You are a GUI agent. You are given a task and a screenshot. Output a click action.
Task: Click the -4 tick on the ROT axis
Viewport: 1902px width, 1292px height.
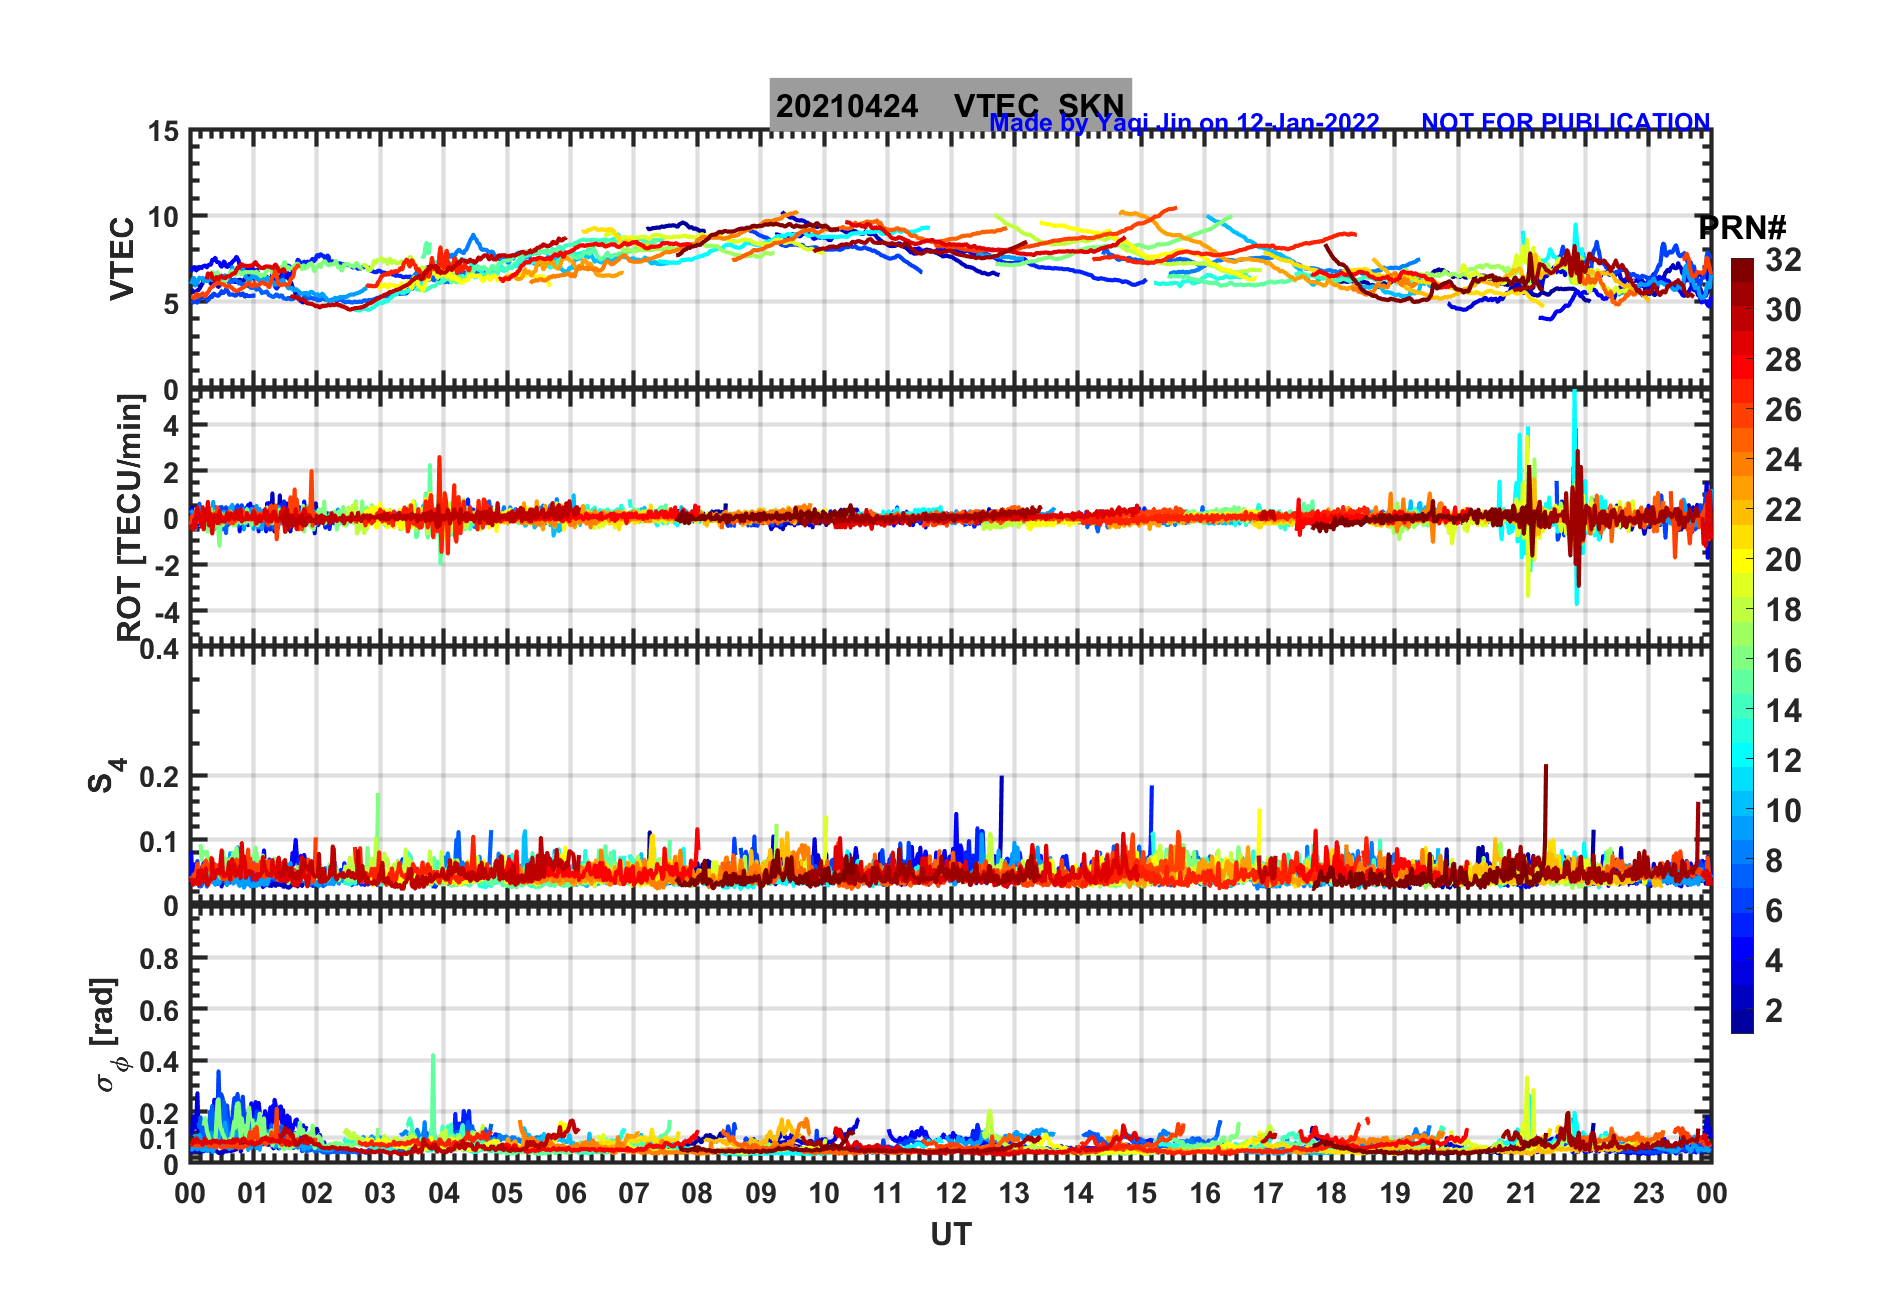click(x=168, y=611)
